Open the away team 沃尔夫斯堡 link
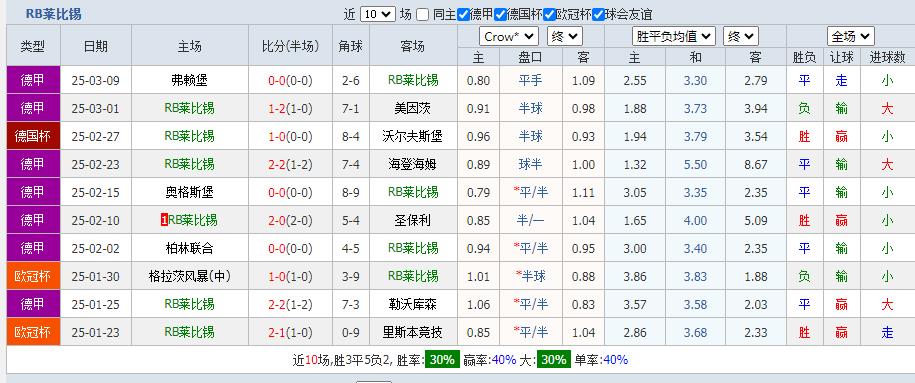 [413, 136]
